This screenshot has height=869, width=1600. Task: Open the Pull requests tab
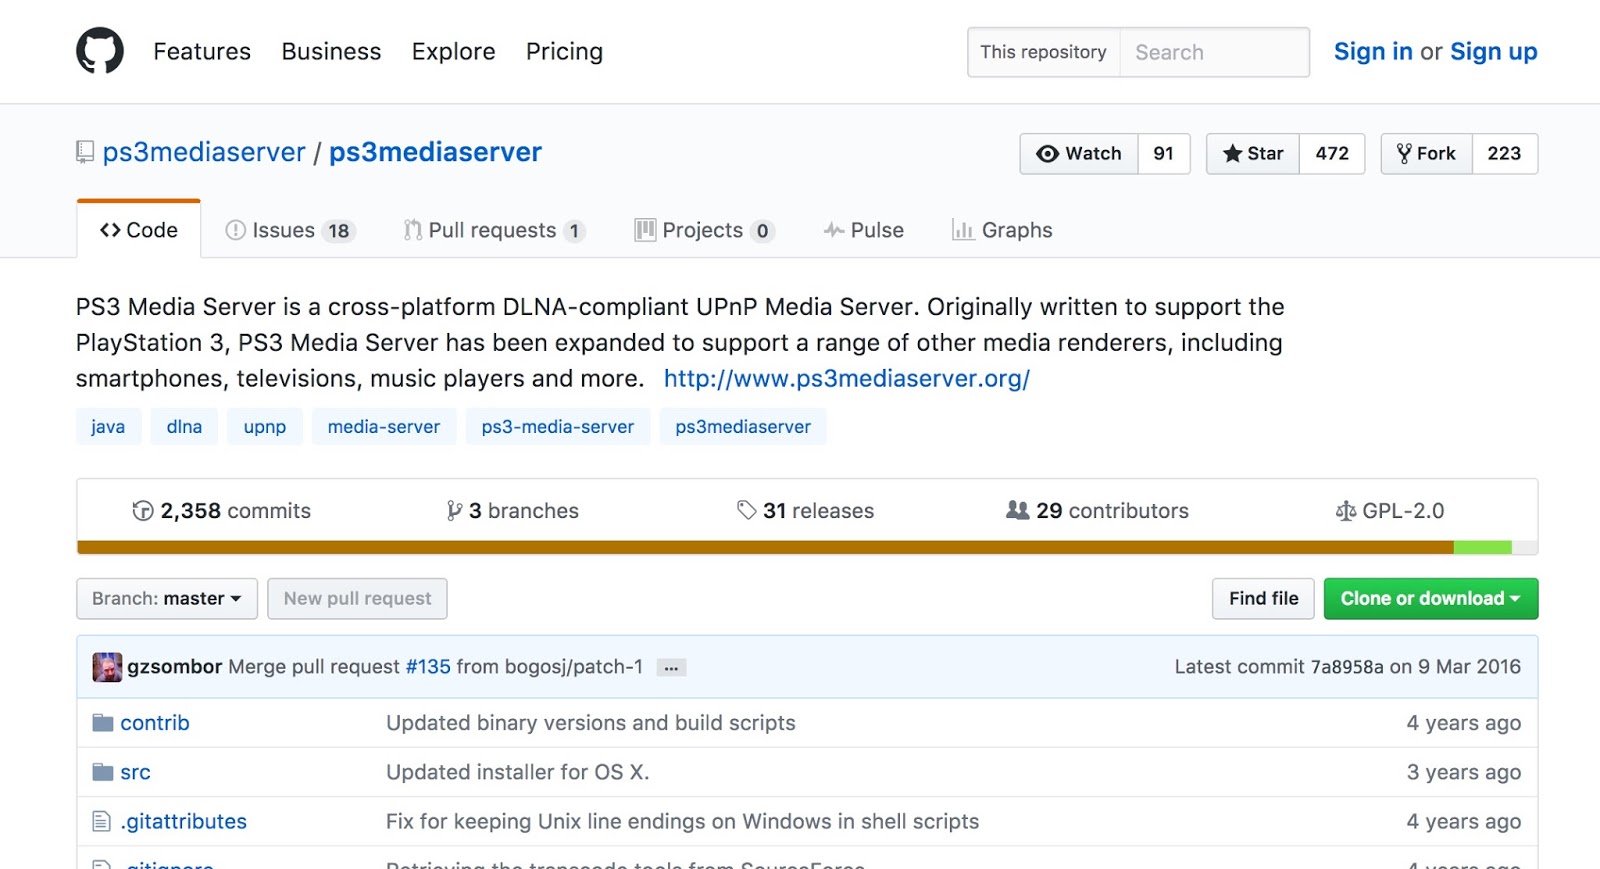(494, 231)
